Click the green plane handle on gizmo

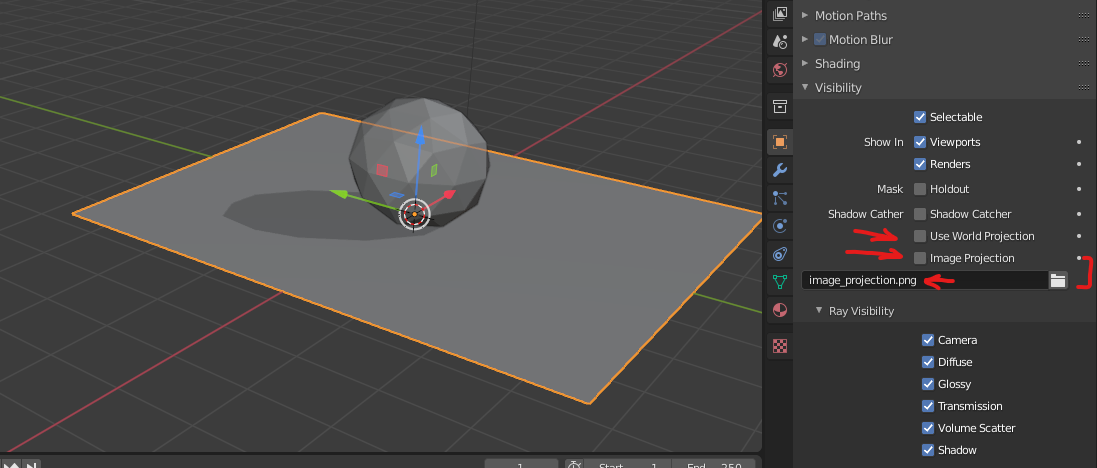pos(434,170)
